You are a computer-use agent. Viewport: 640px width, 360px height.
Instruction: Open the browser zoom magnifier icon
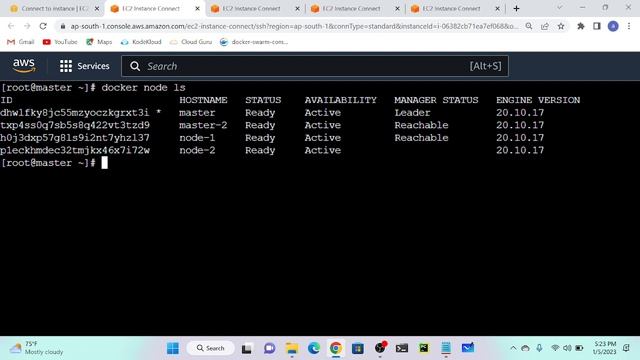529,26
